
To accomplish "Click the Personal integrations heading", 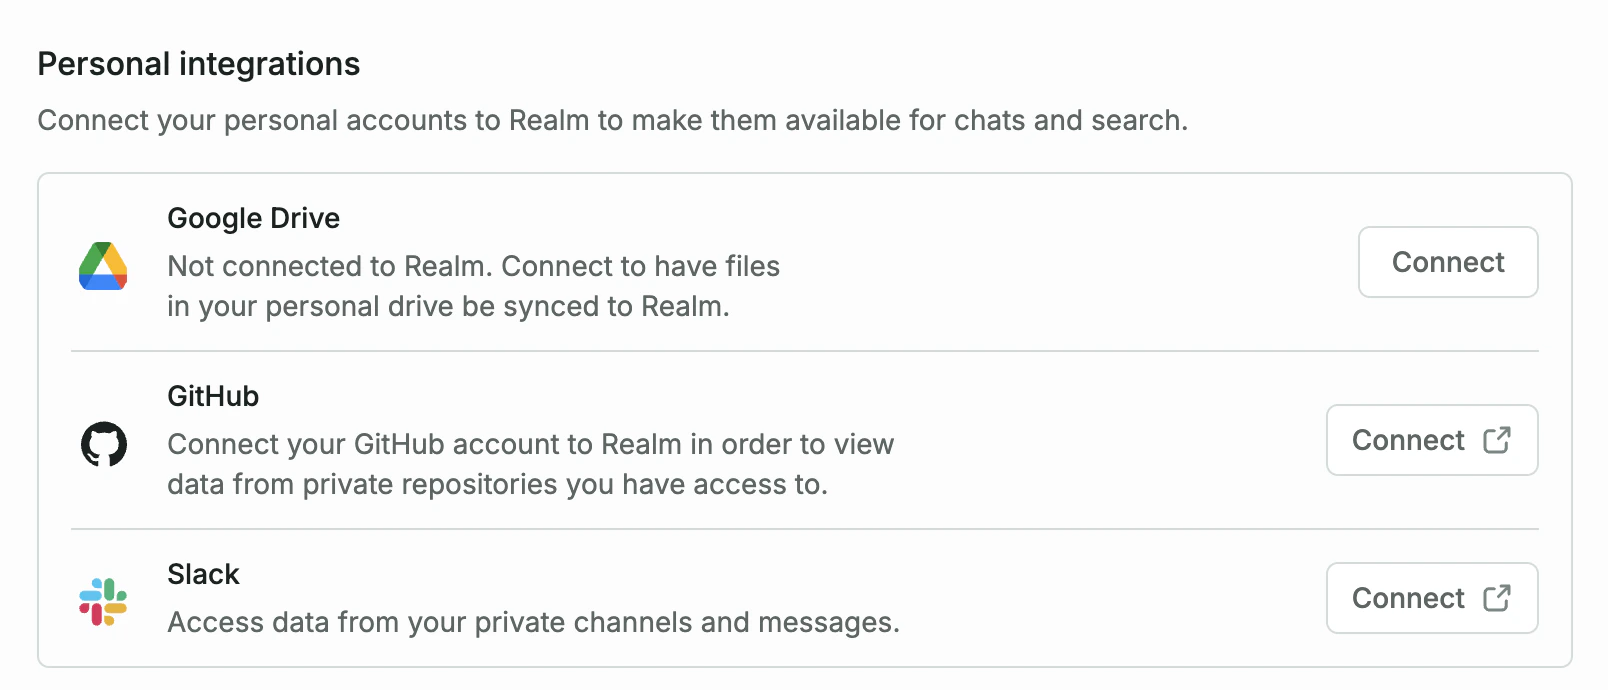I will (198, 63).
